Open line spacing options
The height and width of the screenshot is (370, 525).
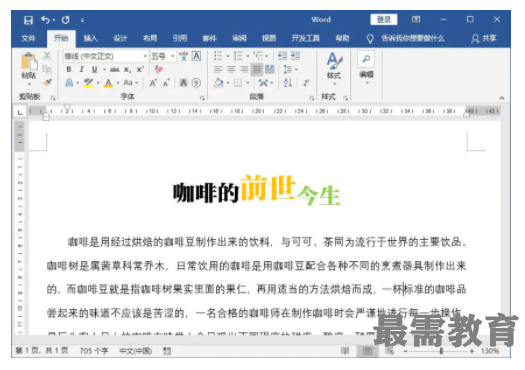point(290,70)
